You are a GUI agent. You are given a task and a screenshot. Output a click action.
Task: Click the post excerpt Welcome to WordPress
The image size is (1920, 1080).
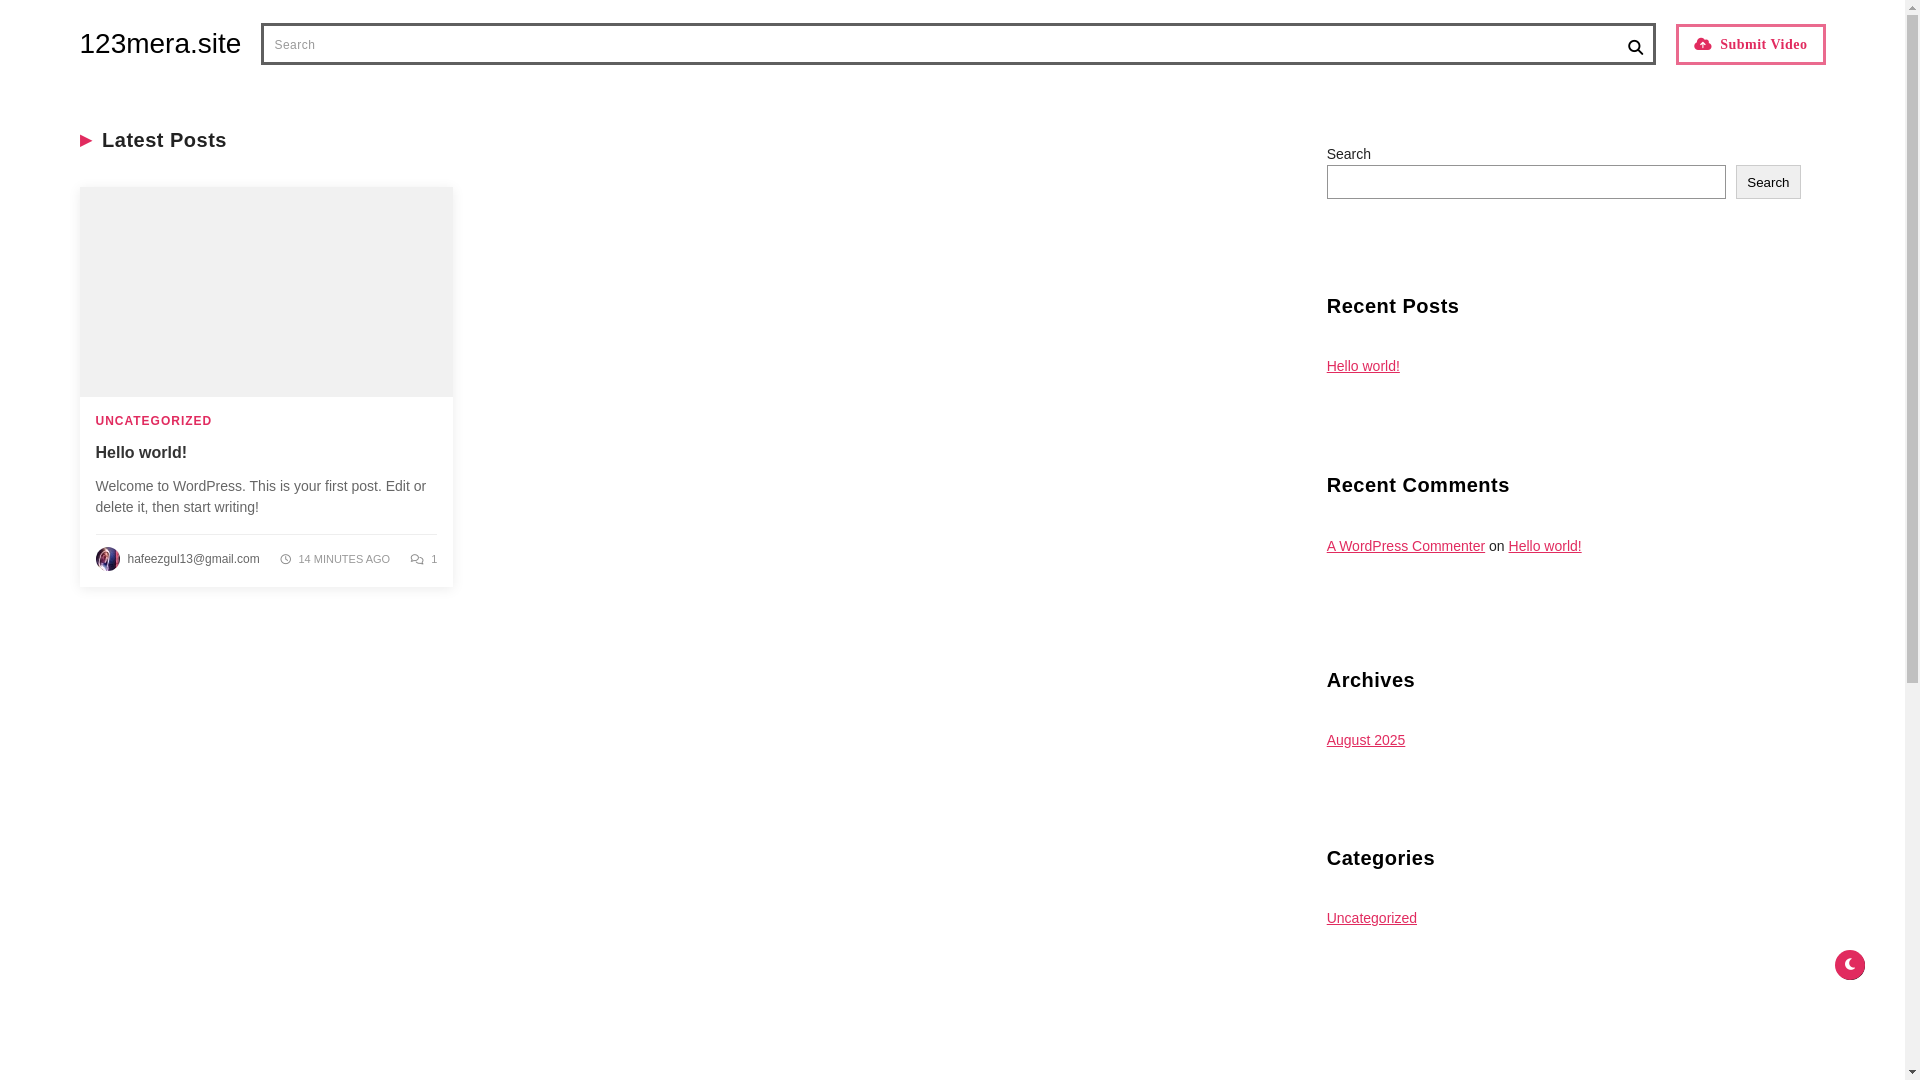(261, 497)
